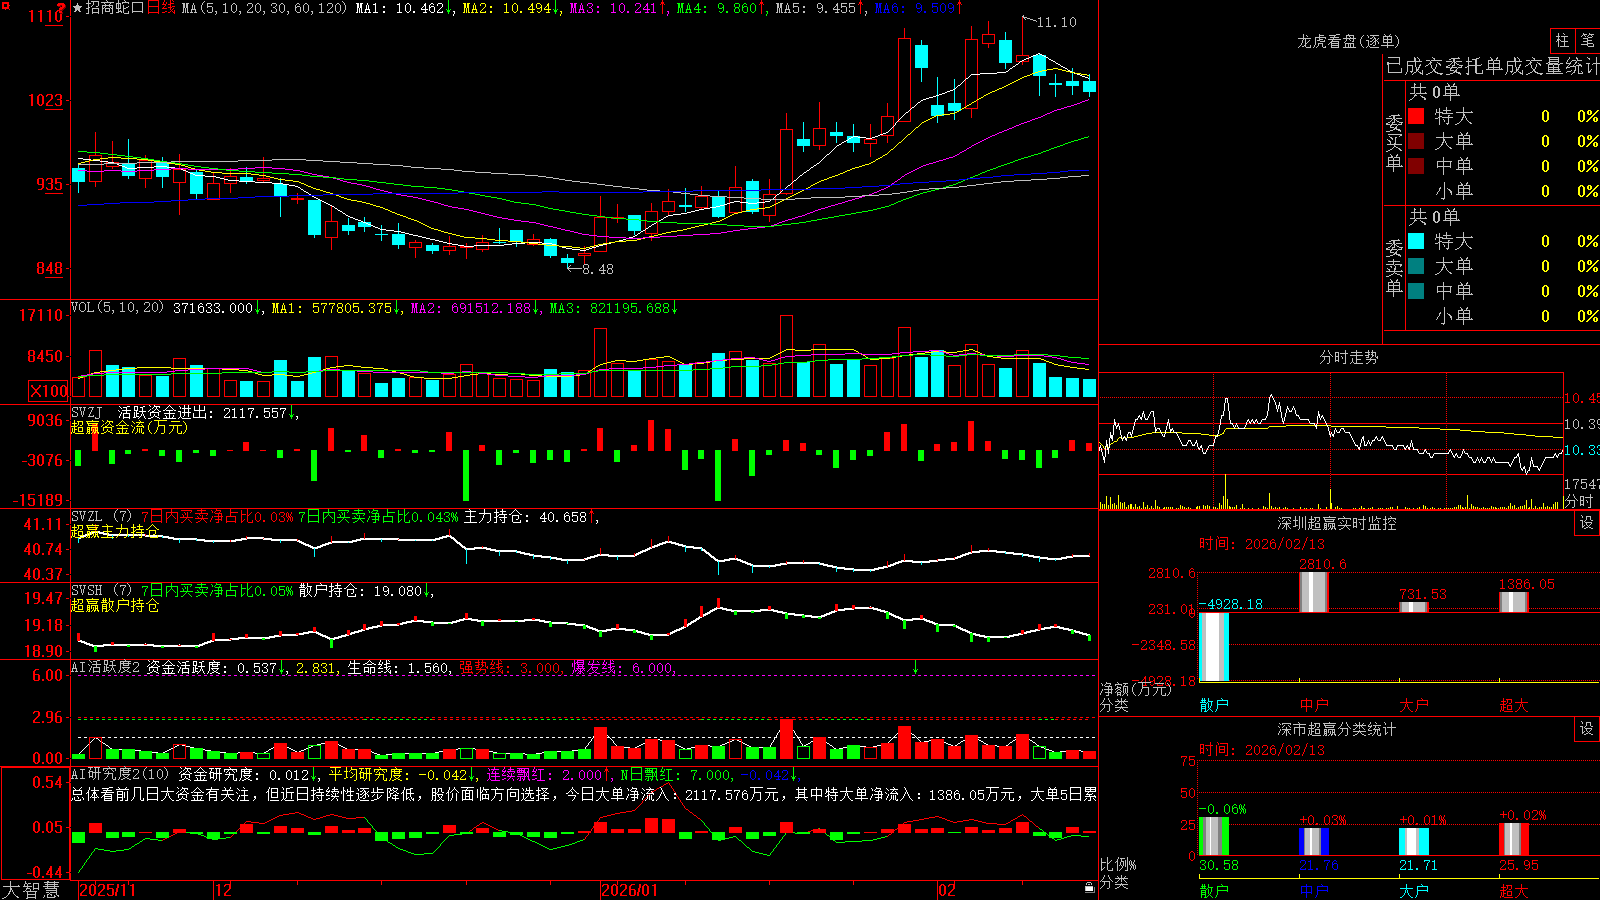This screenshot has height=900, width=1600.
Task: Click the 时间: 2026/02/13 in 实时监控 panel
Action: [x=1262, y=544]
